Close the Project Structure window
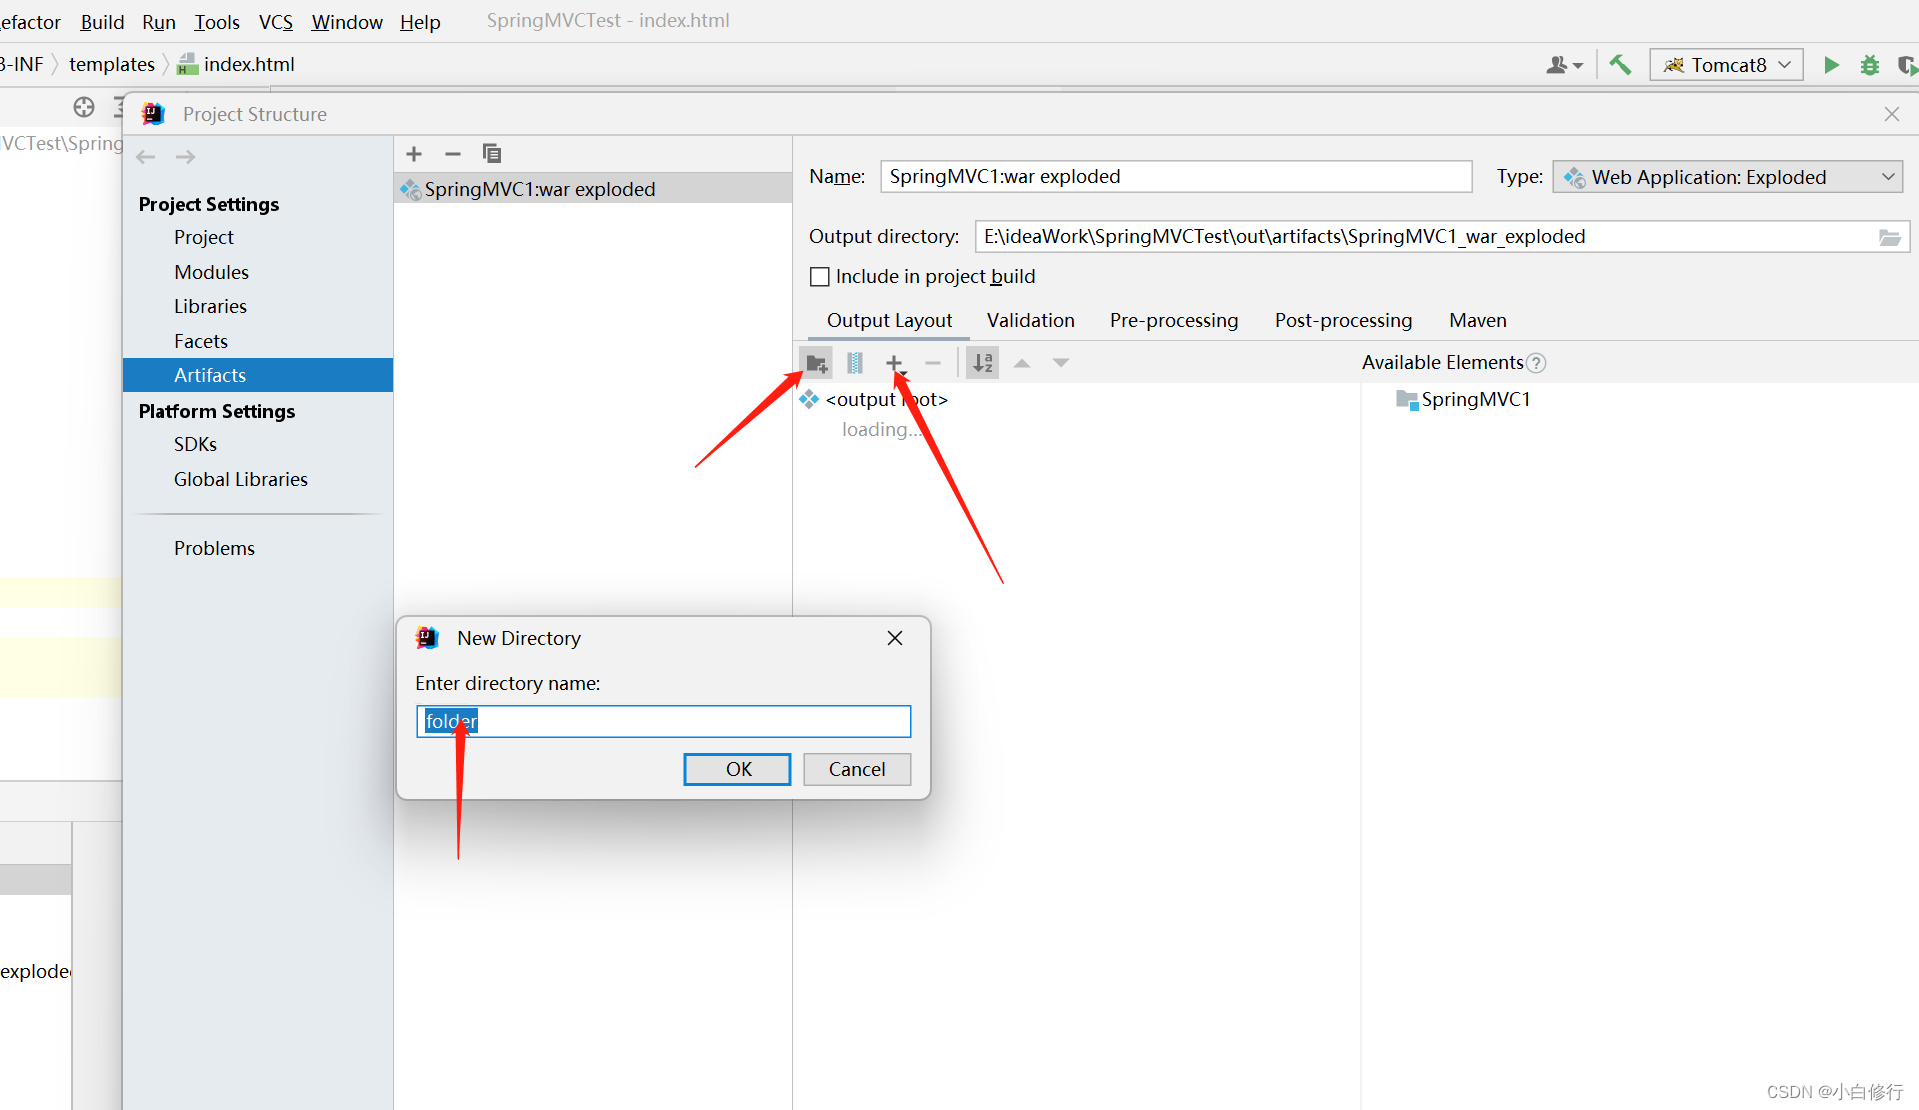This screenshot has height=1110, width=1919. point(1891,114)
